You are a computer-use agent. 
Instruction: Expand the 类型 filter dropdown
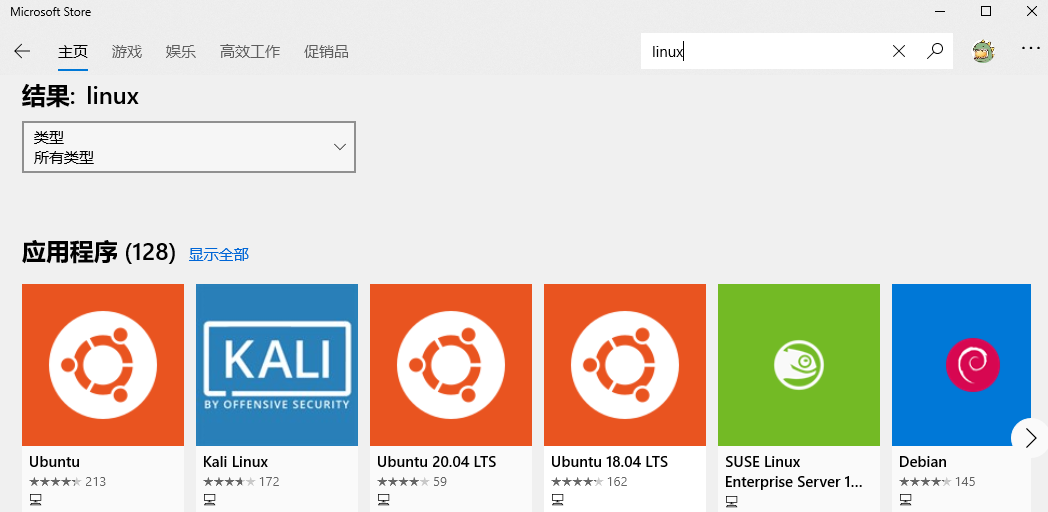tap(188, 147)
